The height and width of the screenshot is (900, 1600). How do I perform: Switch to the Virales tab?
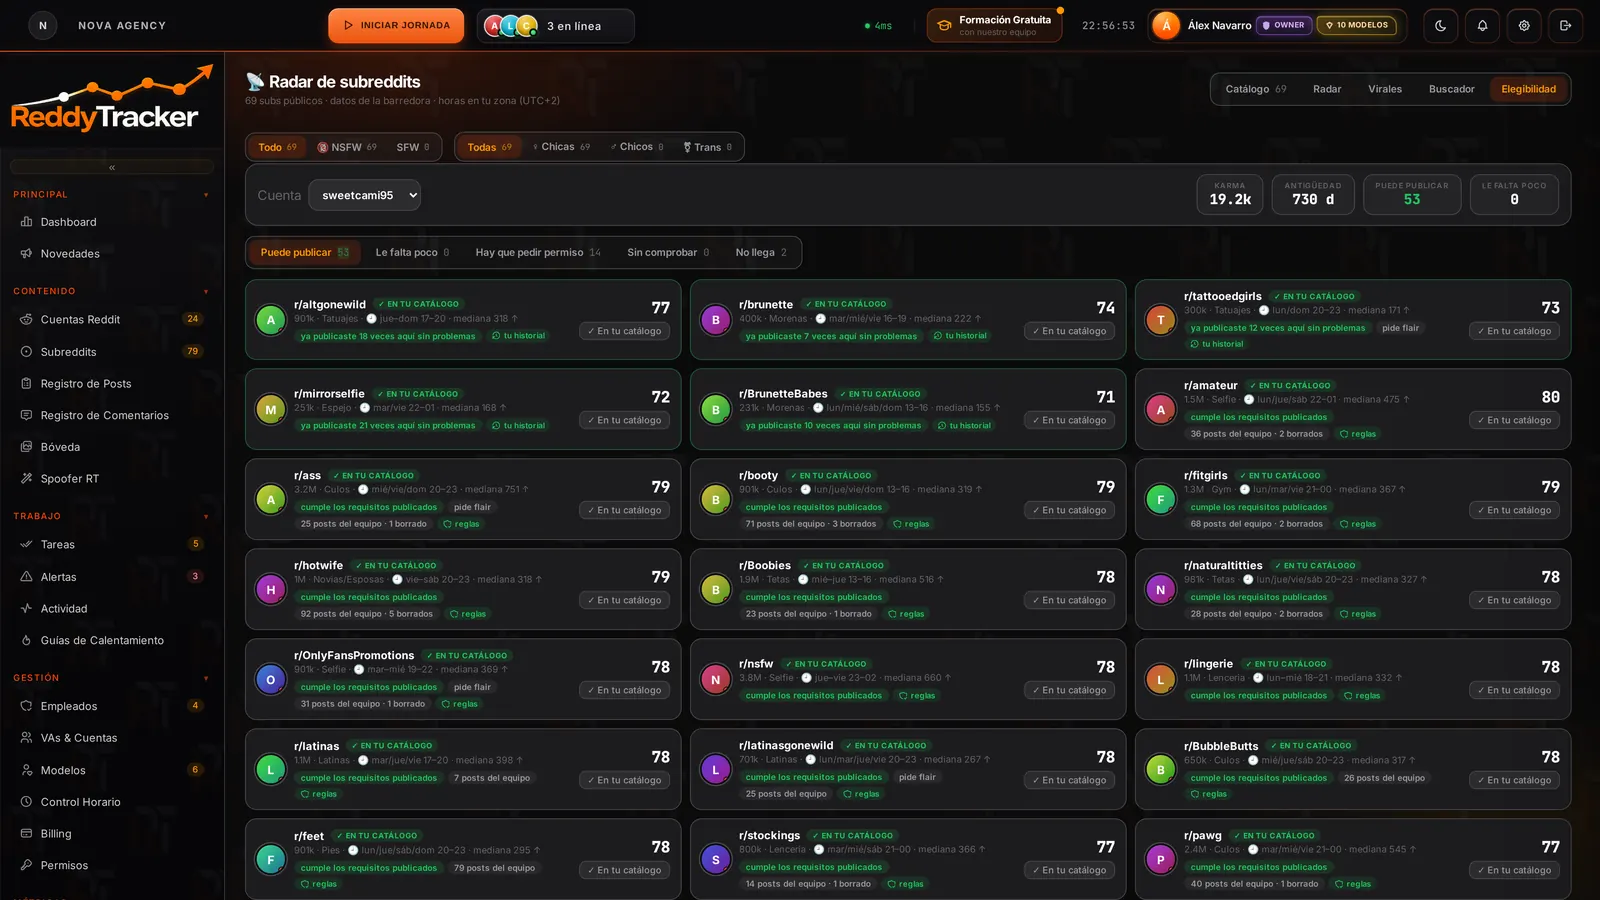1385,89
